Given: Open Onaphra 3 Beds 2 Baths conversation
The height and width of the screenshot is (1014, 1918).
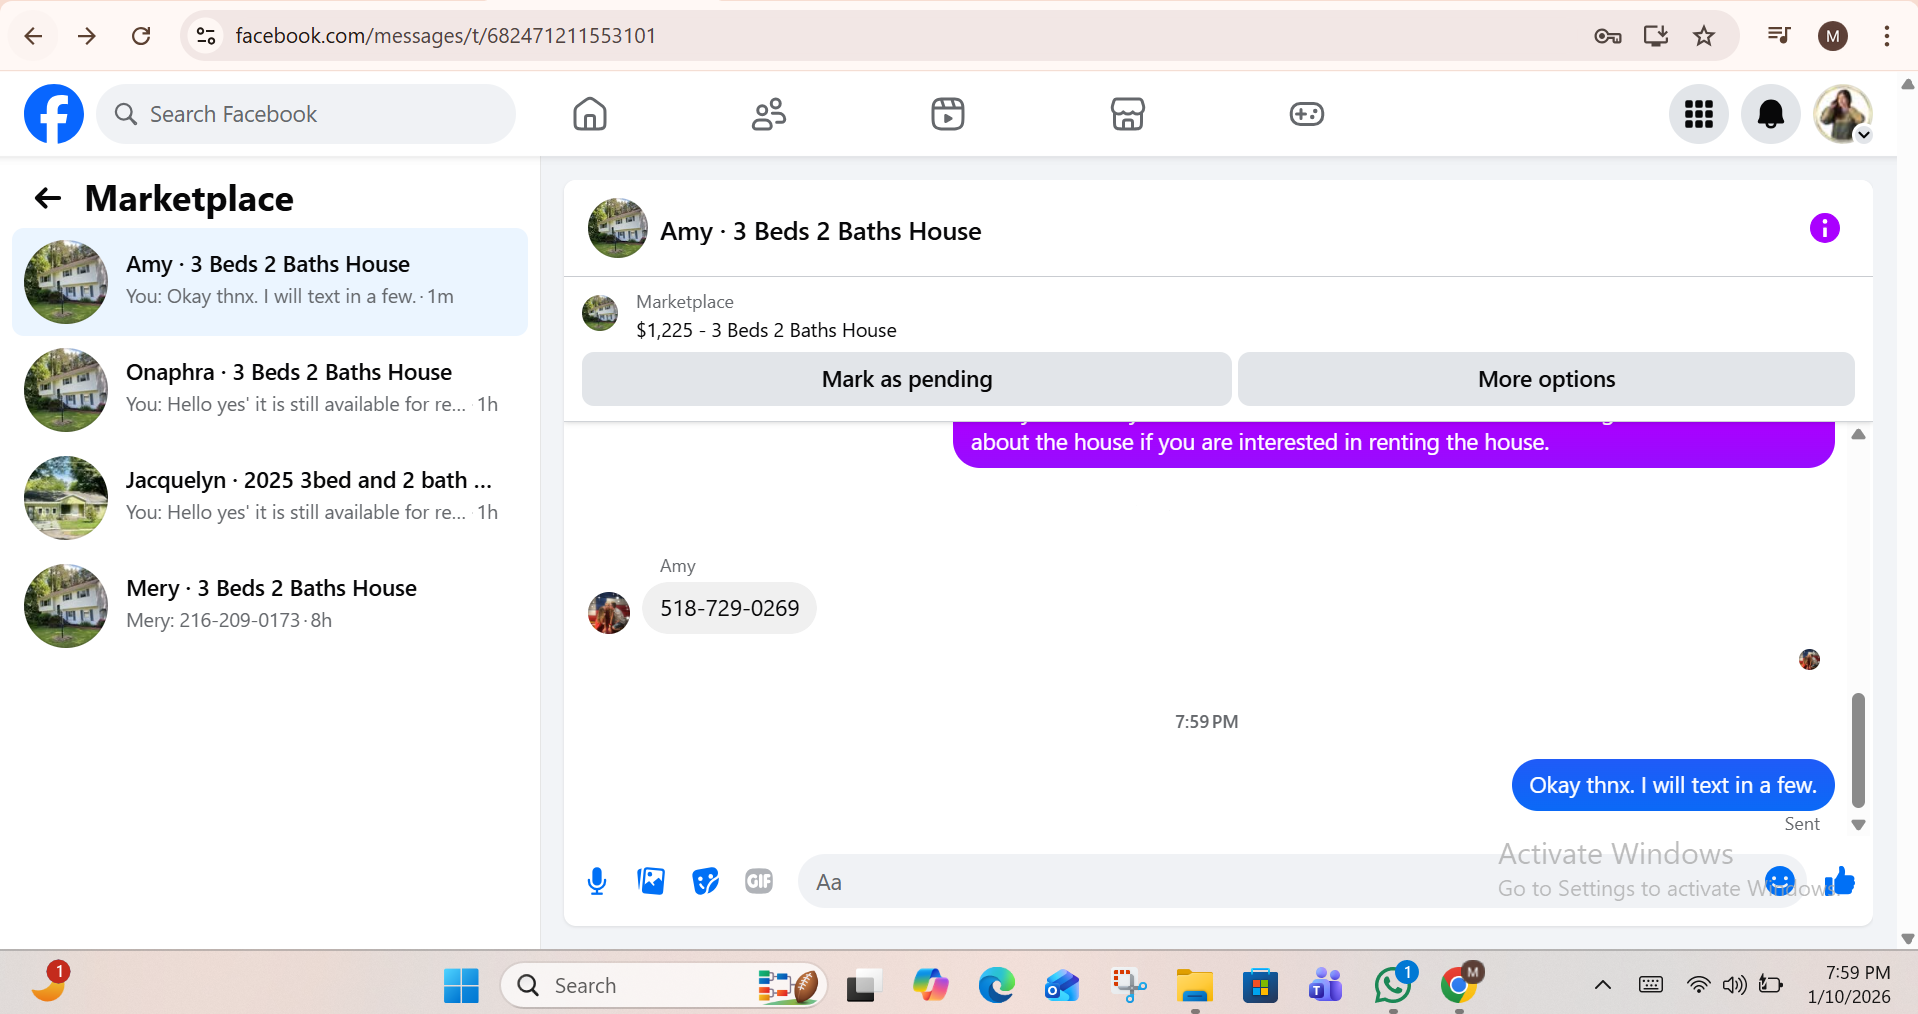Looking at the screenshot, I should [x=270, y=390].
